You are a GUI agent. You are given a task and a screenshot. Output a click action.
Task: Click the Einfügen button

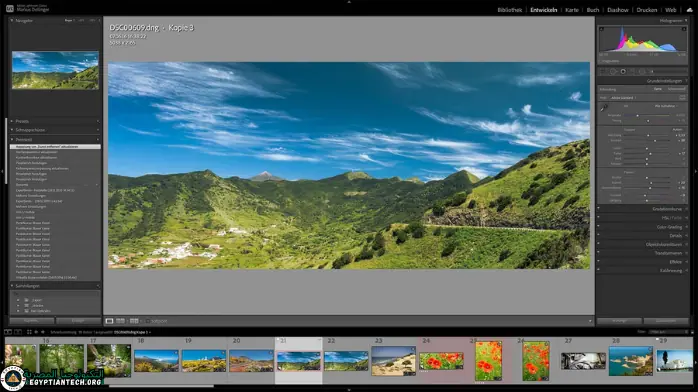coord(78,321)
